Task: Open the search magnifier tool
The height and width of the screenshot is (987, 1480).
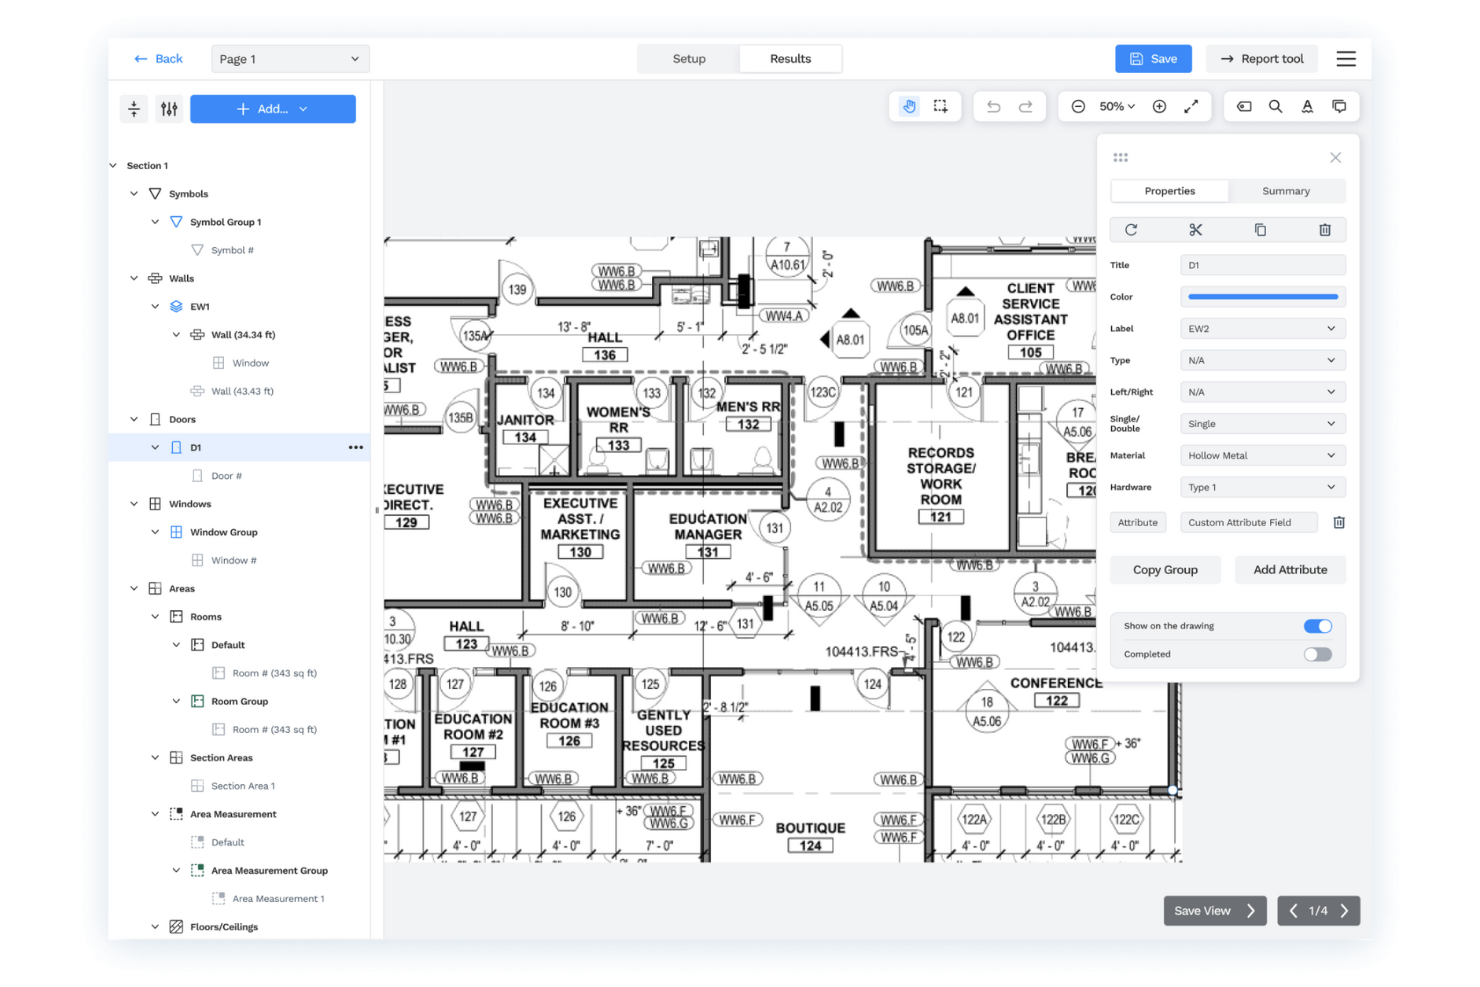Action: [x=1276, y=106]
